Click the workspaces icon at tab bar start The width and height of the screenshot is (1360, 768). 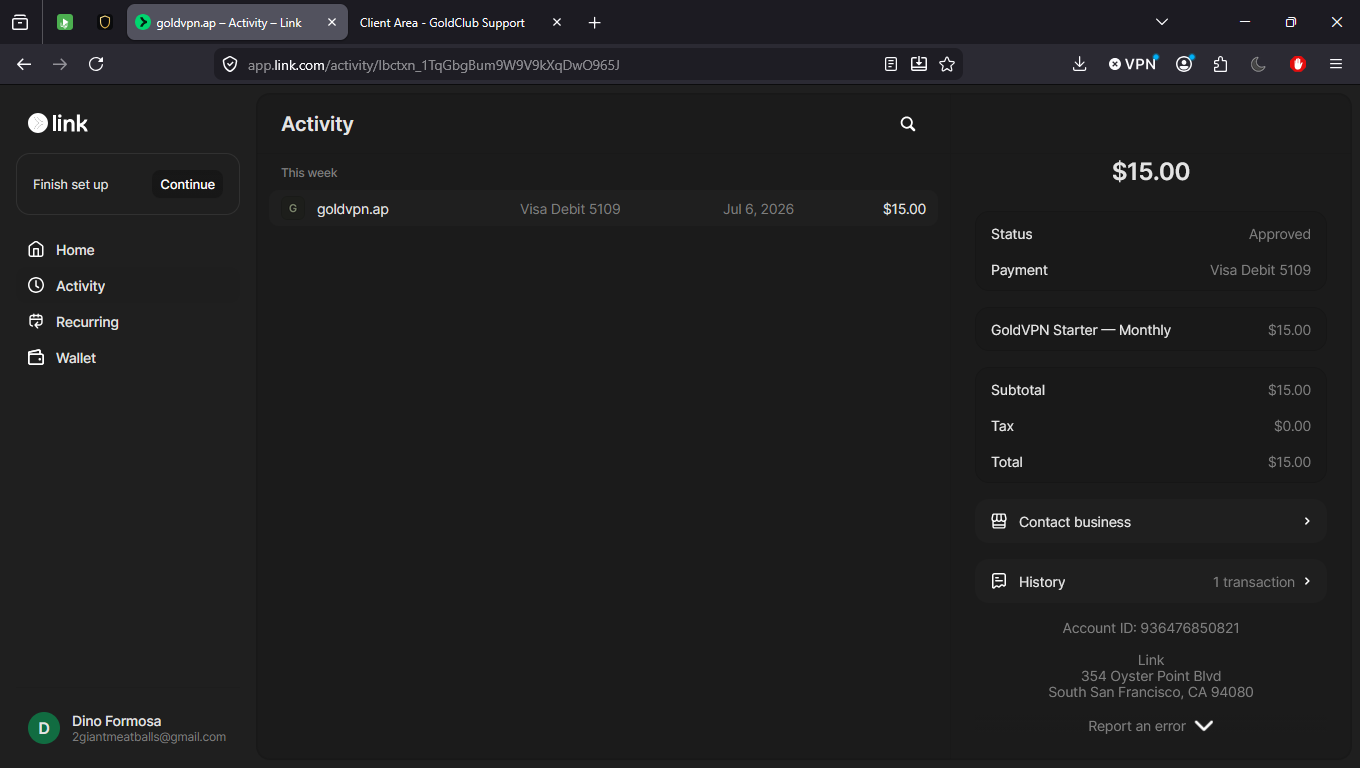(20, 22)
